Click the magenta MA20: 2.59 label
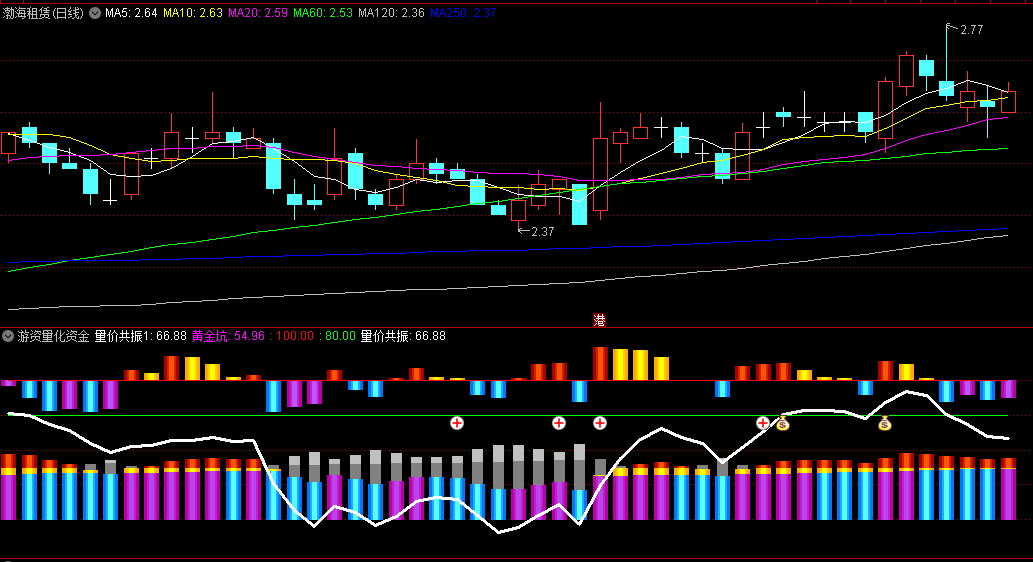The image size is (1033, 562). [x=258, y=13]
